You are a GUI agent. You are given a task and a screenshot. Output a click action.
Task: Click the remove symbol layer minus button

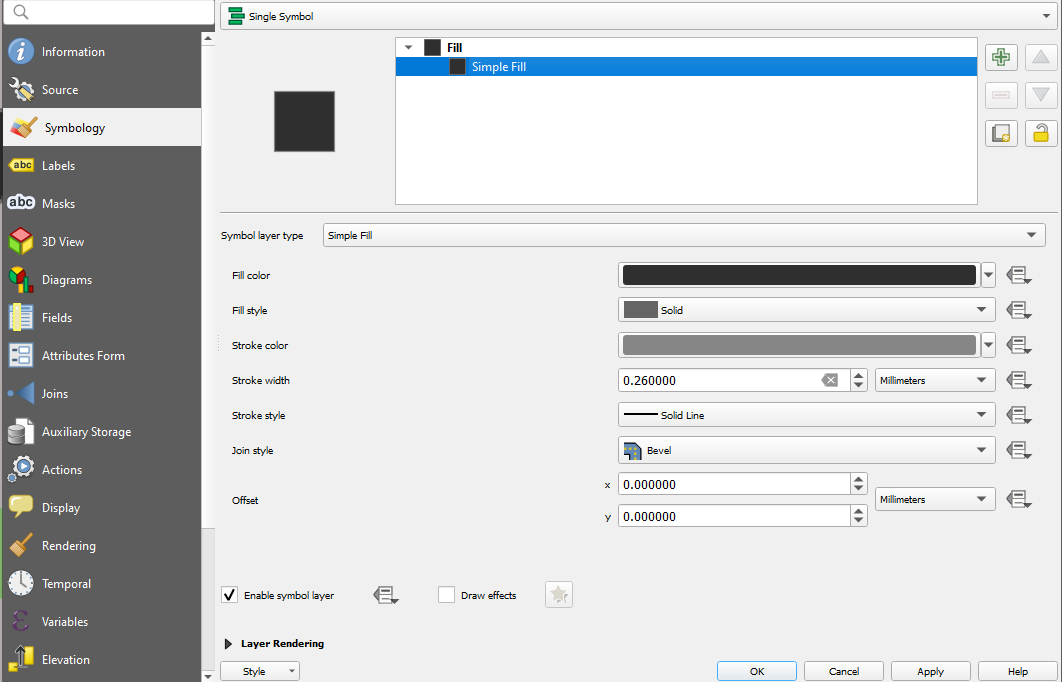pyautogui.click(x=1001, y=95)
